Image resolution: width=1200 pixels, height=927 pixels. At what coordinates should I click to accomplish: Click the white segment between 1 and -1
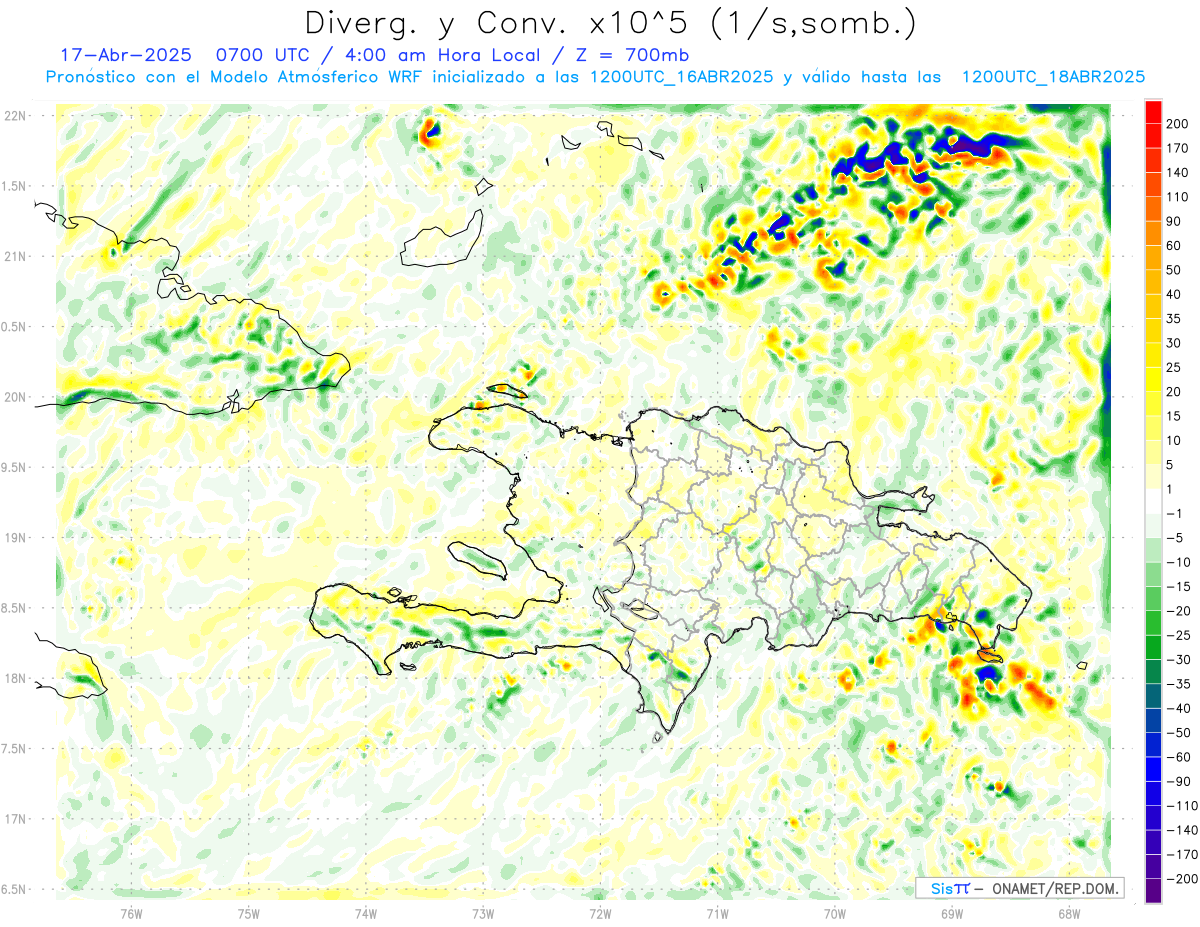click(1153, 501)
